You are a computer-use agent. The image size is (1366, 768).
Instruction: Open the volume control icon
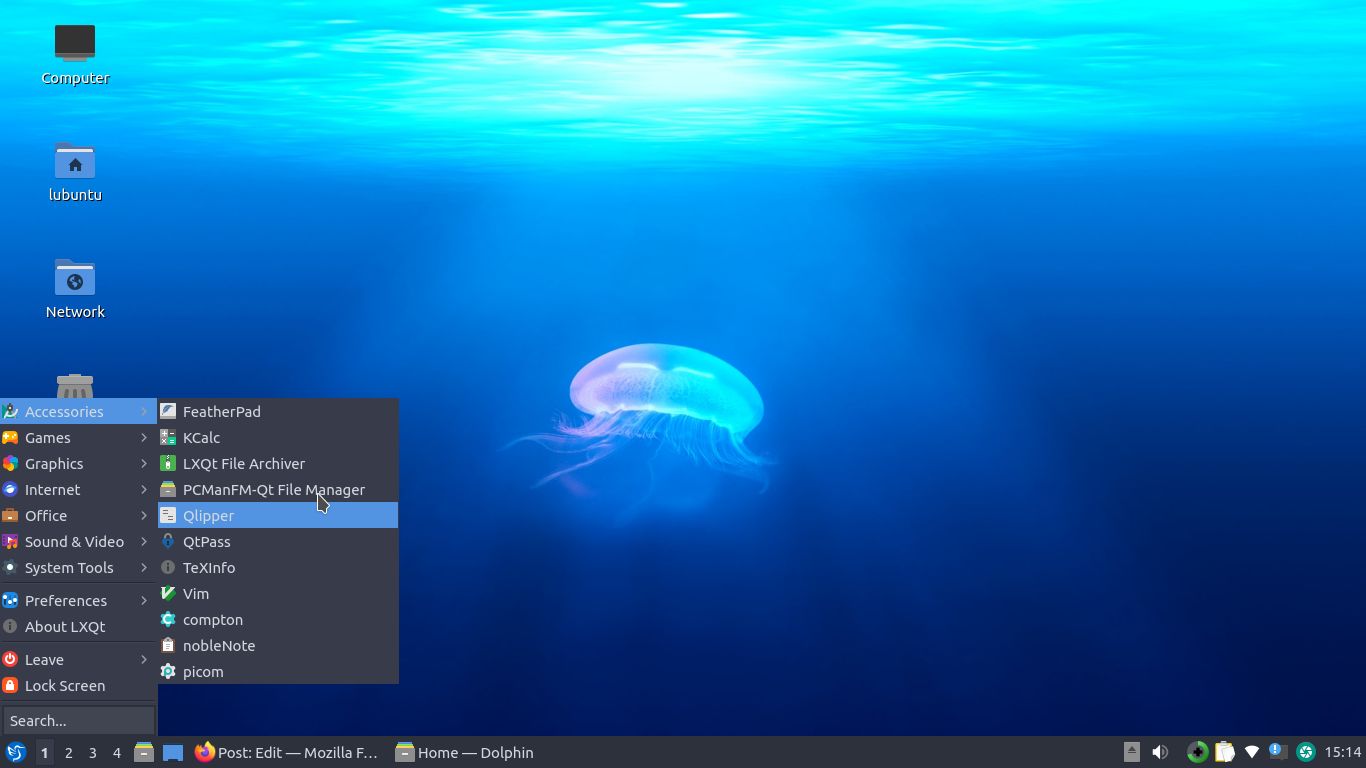coord(1160,752)
